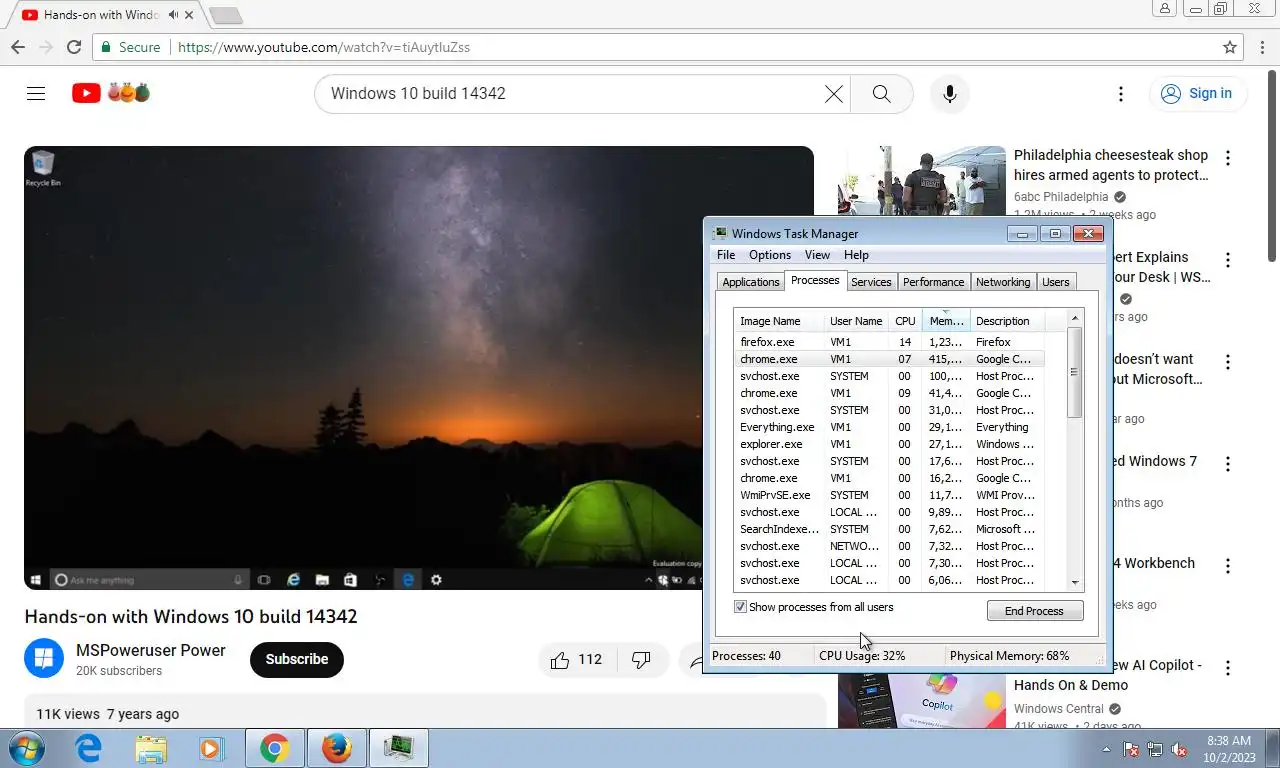1280x768 pixels.
Task: Open the YouTube home logo
Action: pyautogui.click(x=111, y=93)
